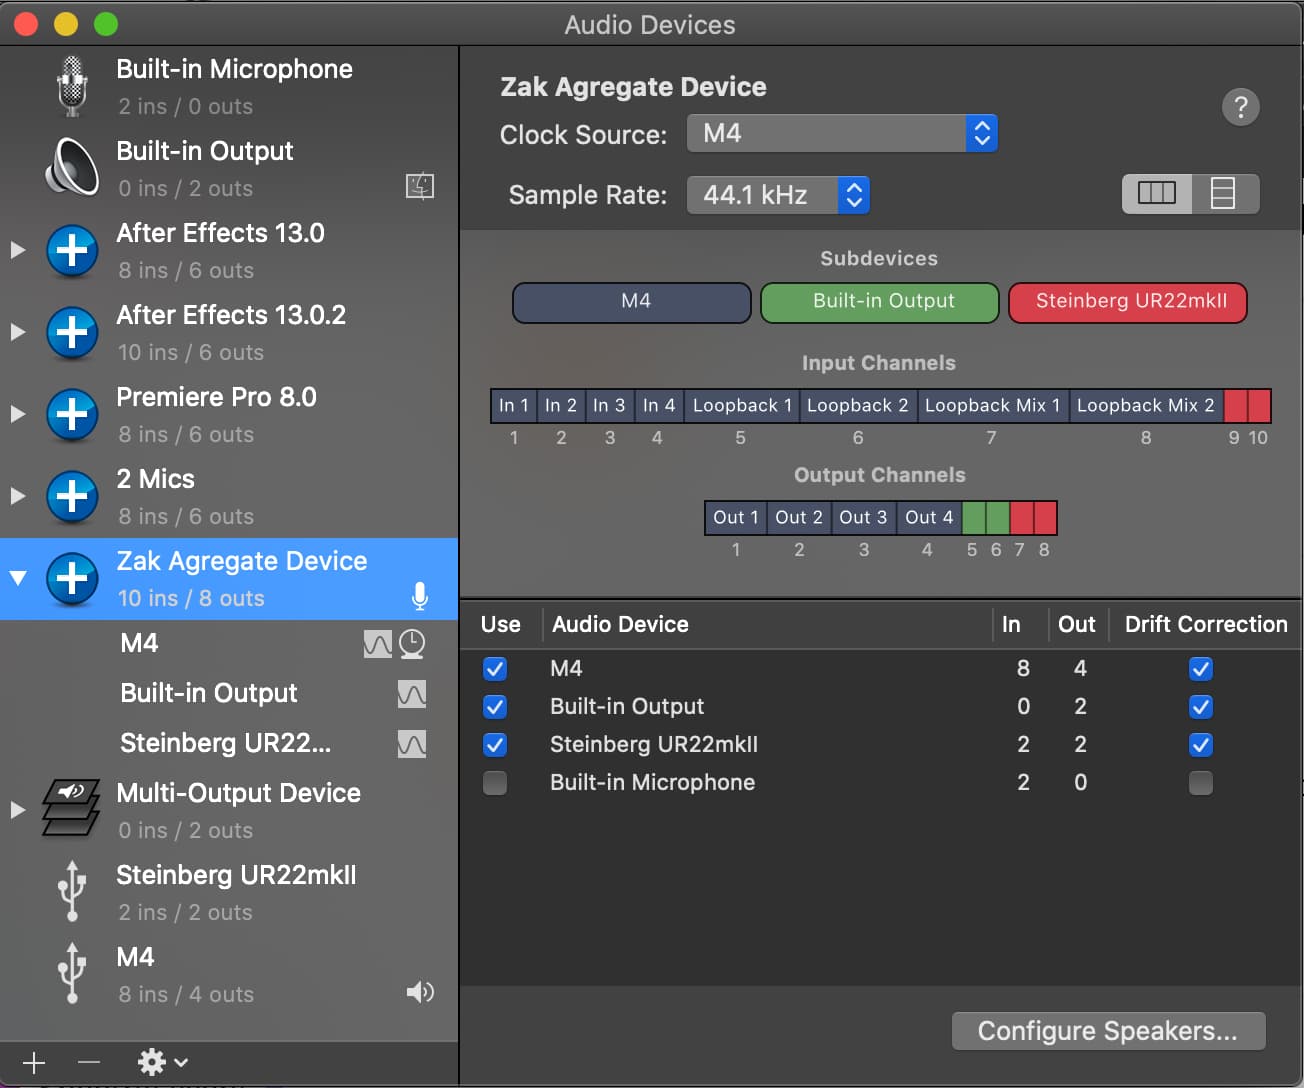Expand the After Effects 13.0.2 device
The height and width of the screenshot is (1088, 1304).
tap(18, 332)
